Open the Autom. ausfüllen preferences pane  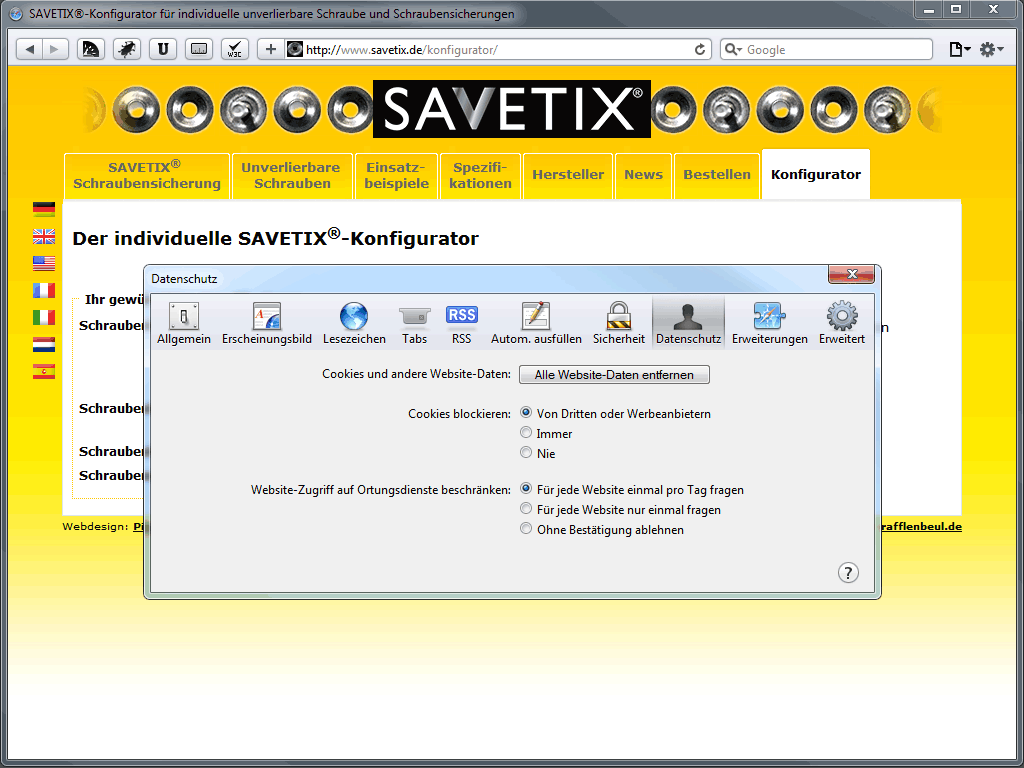(536, 323)
